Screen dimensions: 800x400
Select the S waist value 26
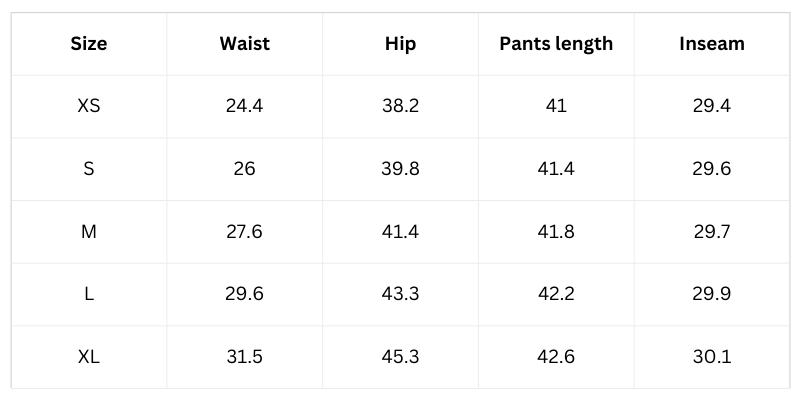[244, 169]
